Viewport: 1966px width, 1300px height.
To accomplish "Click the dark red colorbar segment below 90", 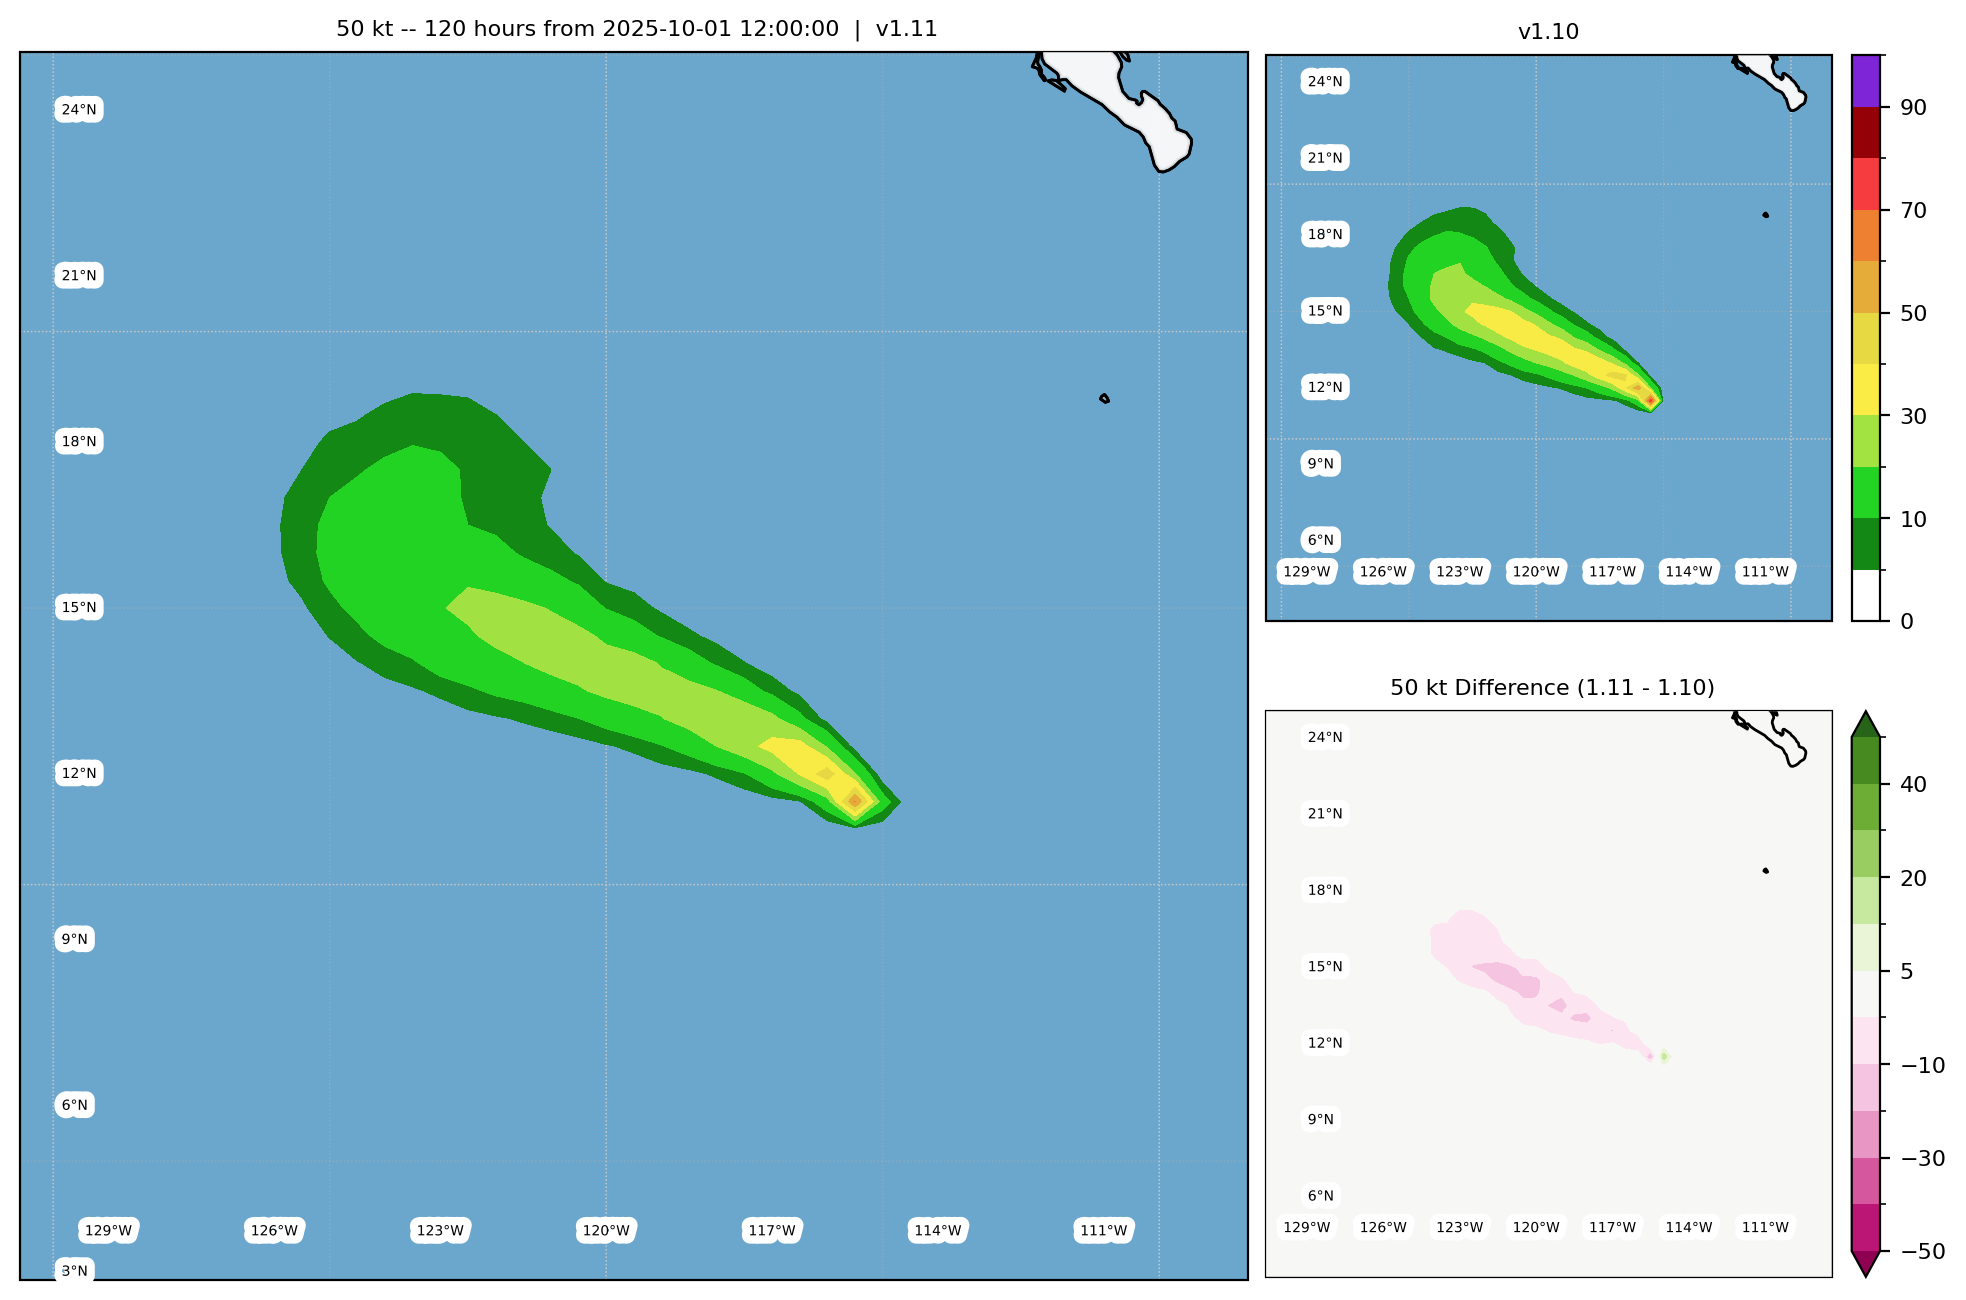I will pos(1866,132).
